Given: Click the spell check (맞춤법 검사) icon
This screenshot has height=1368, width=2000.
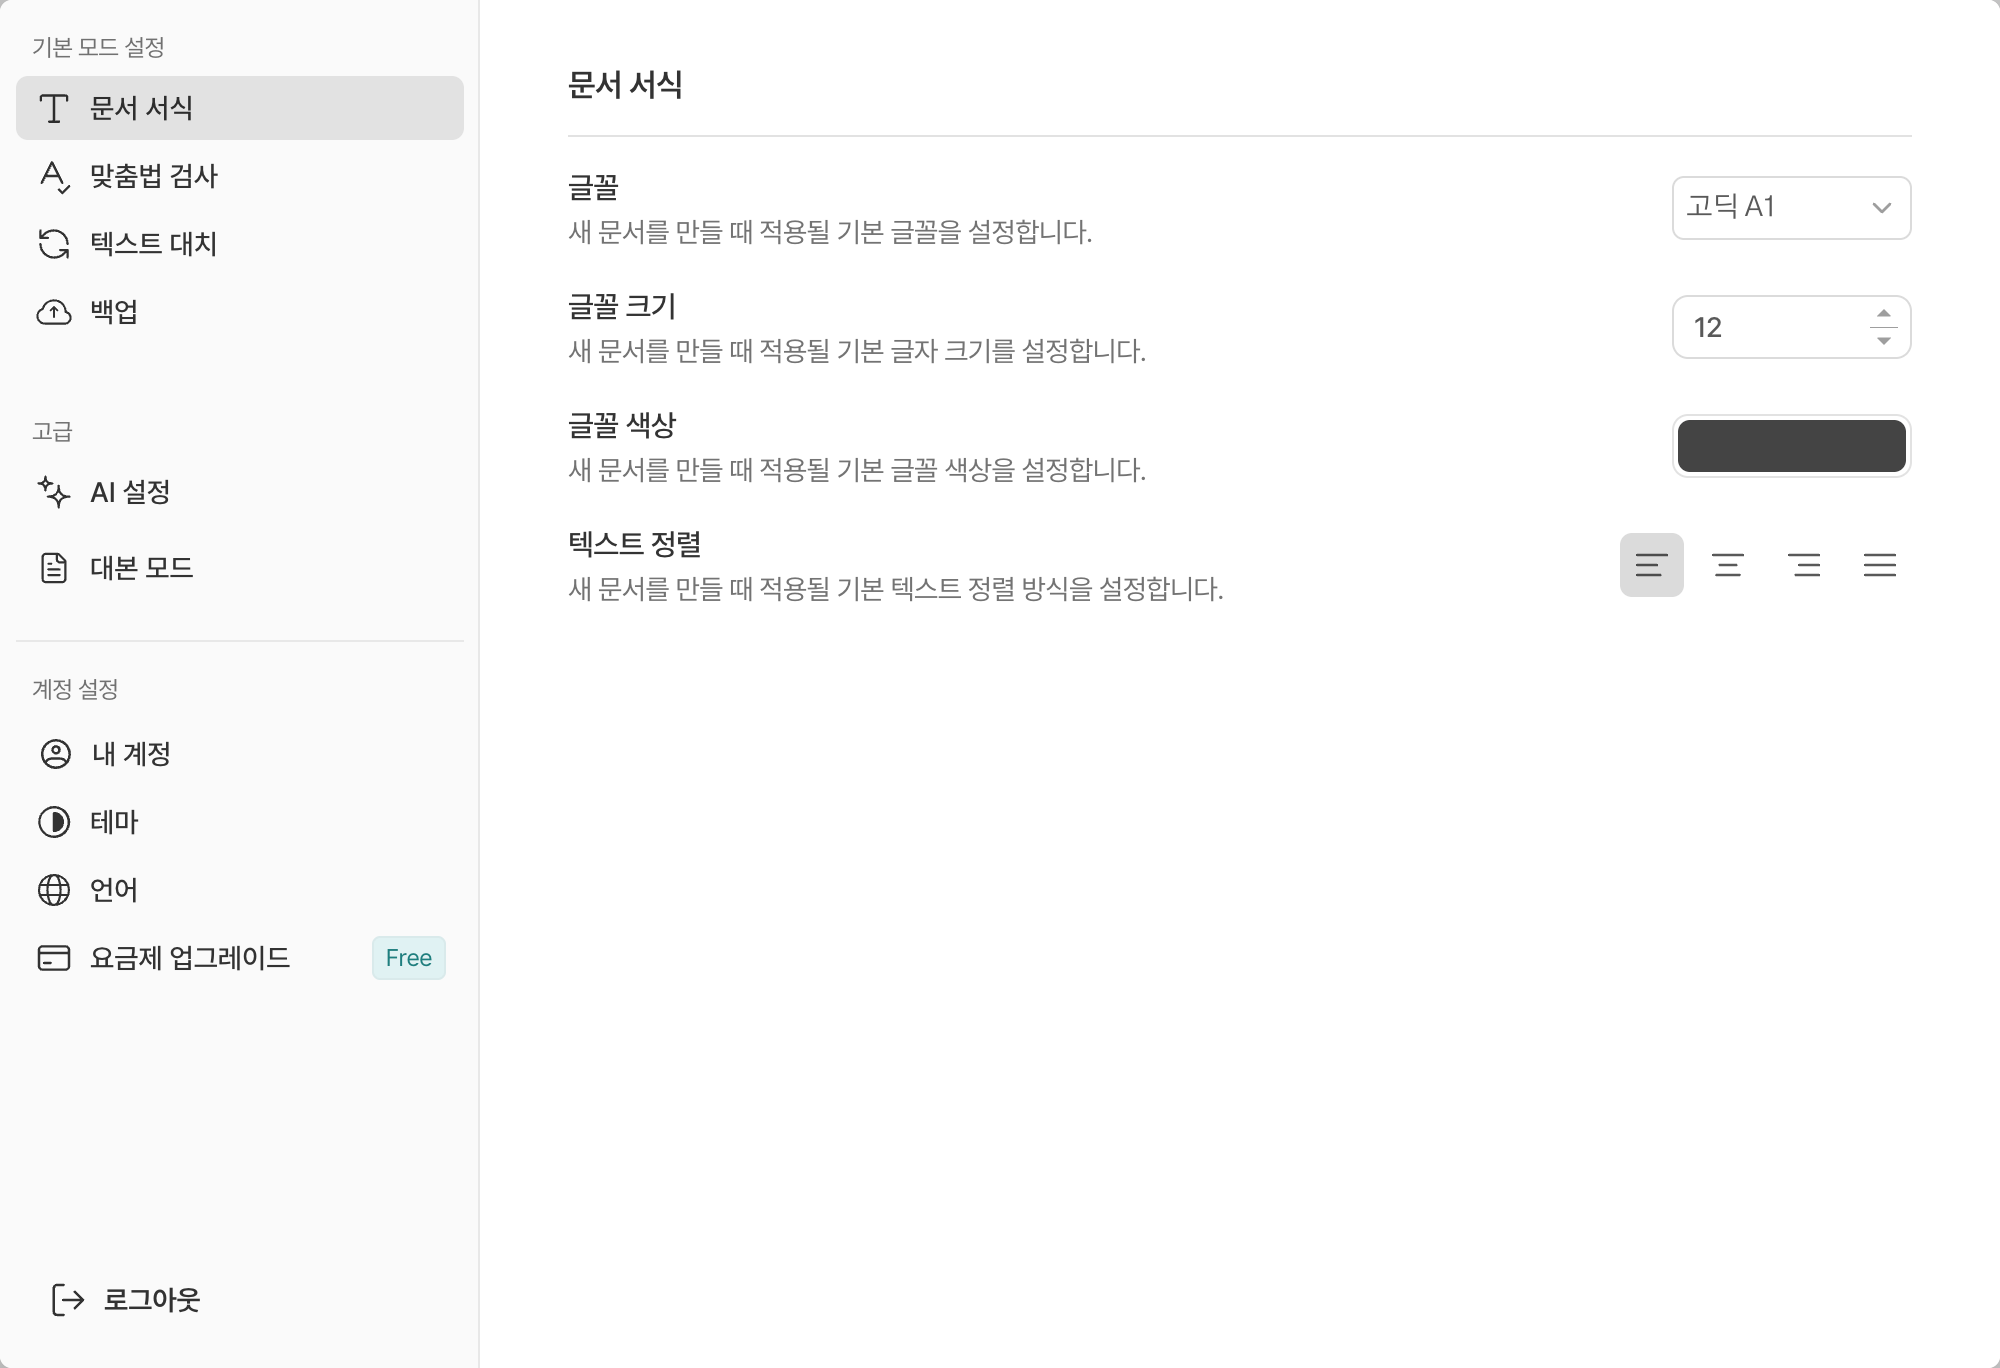Looking at the screenshot, I should click(x=54, y=177).
